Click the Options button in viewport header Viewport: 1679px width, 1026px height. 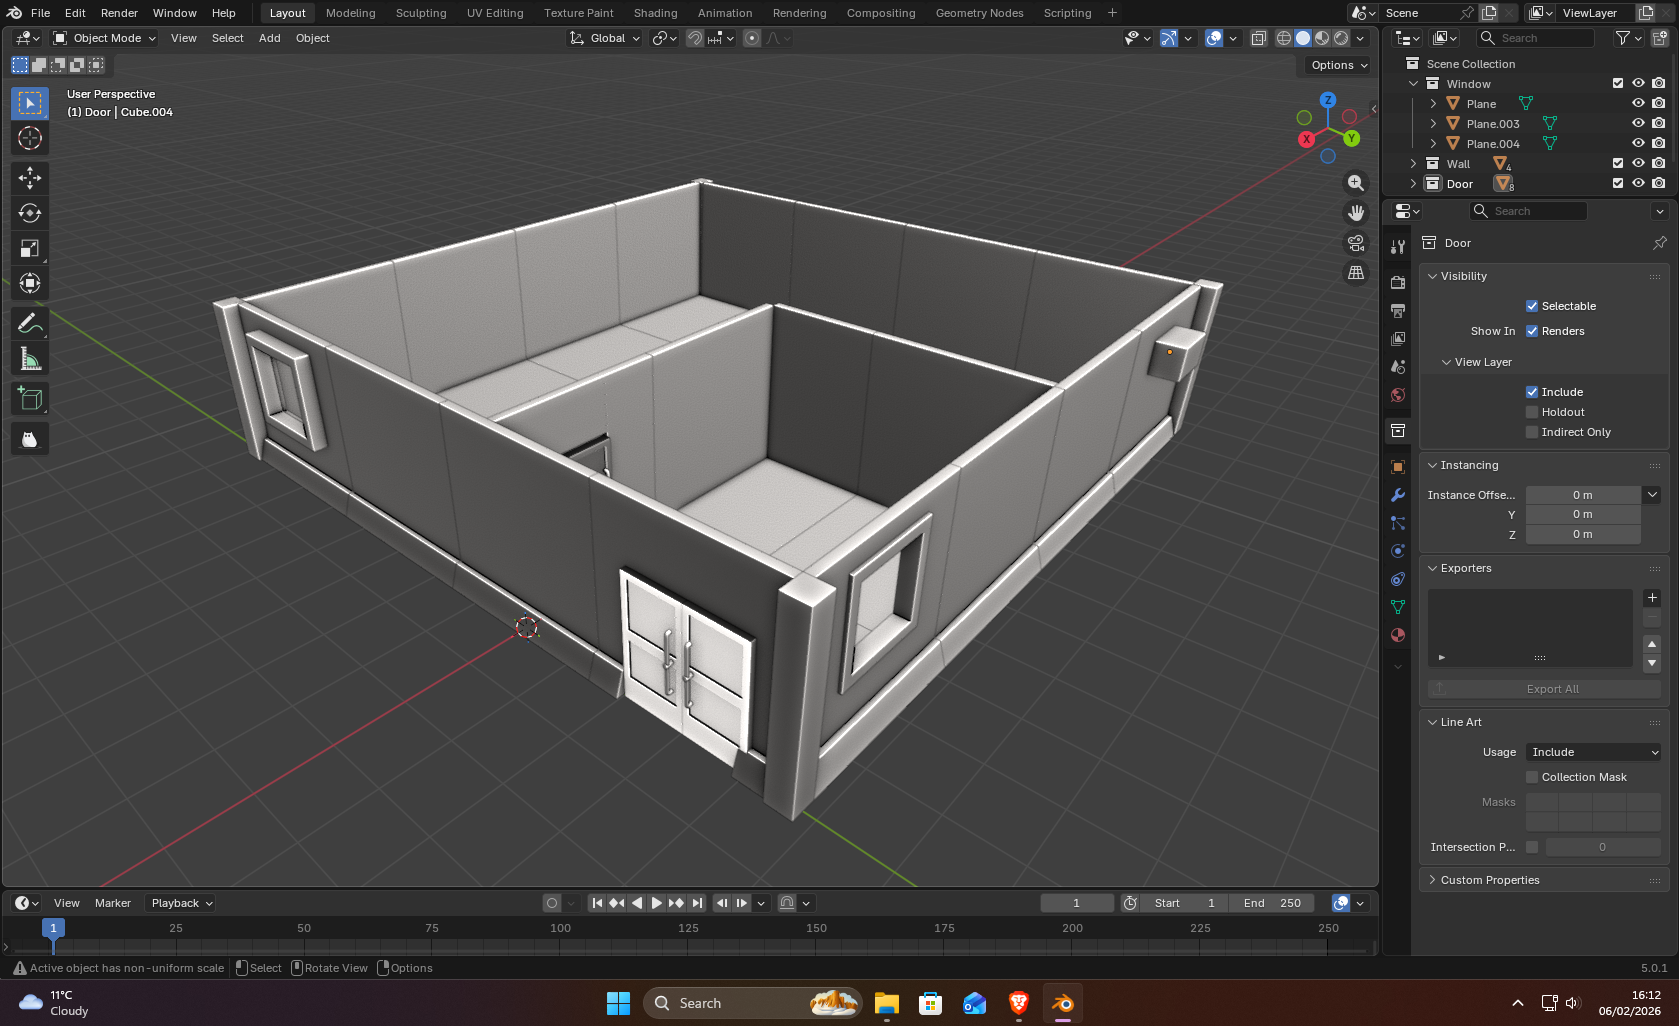coord(1338,65)
